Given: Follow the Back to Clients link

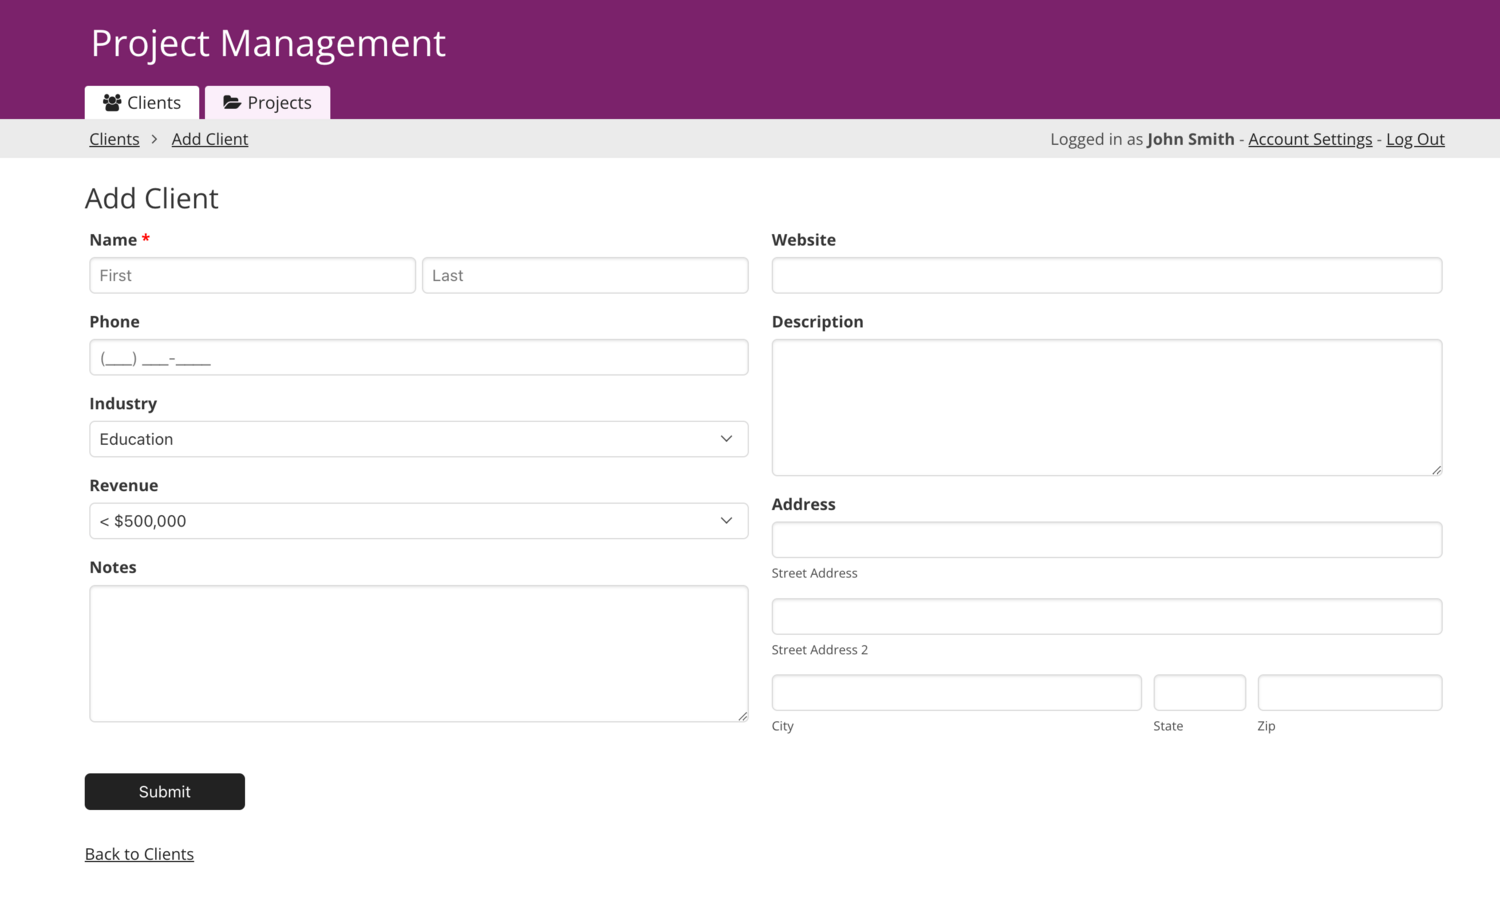Looking at the screenshot, I should [139, 853].
